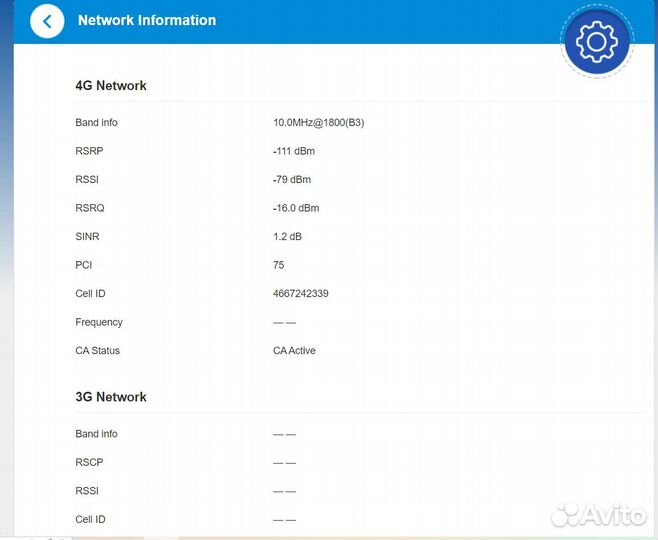658x540 pixels.
Task: Click the 3G Cell ID label
Action: [90, 519]
